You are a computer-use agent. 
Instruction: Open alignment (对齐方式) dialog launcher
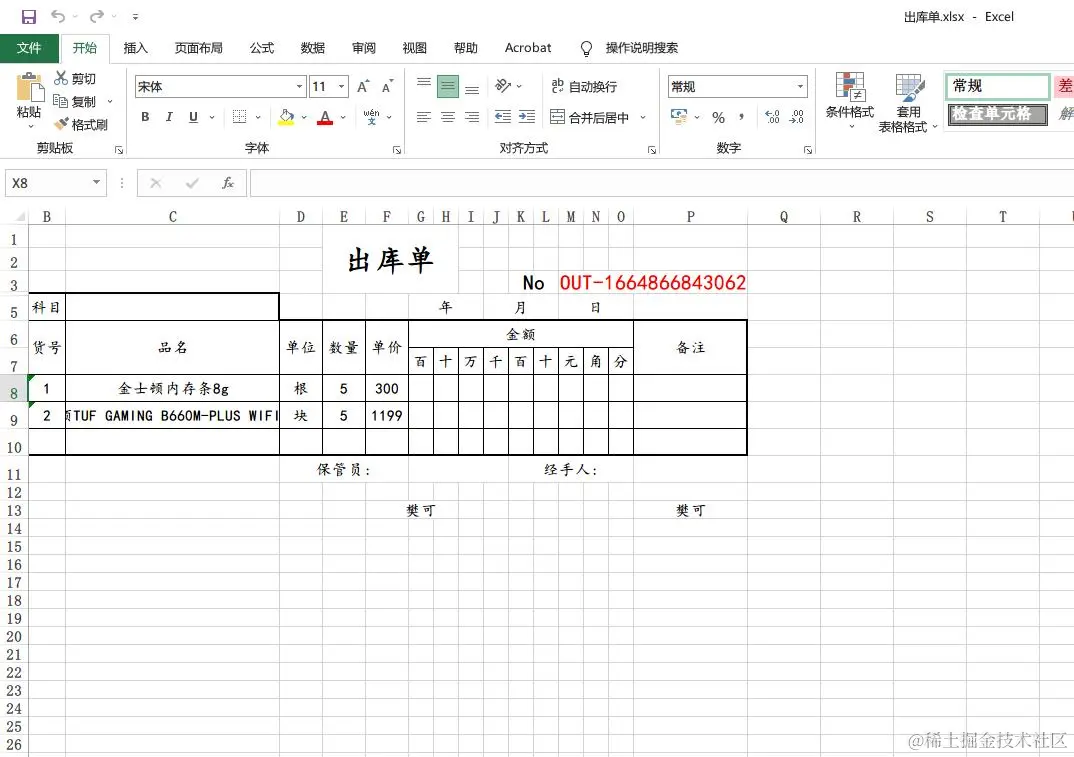[x=652, y=150]
